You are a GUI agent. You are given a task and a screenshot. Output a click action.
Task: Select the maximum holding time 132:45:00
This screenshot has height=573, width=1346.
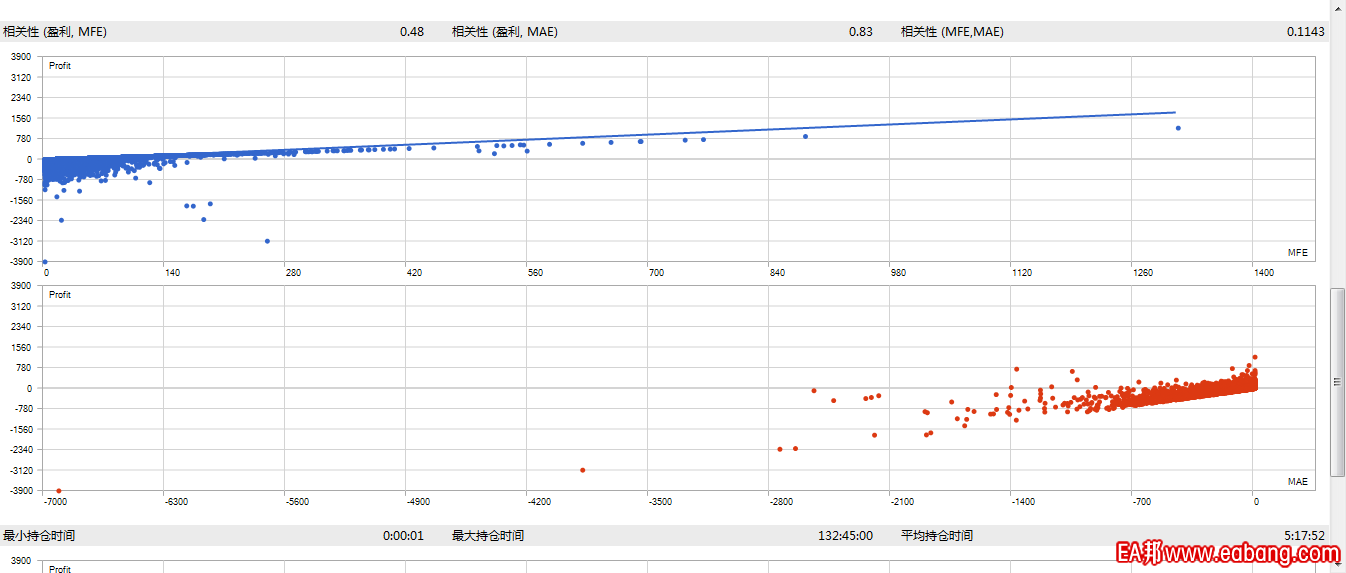(846, 536)
